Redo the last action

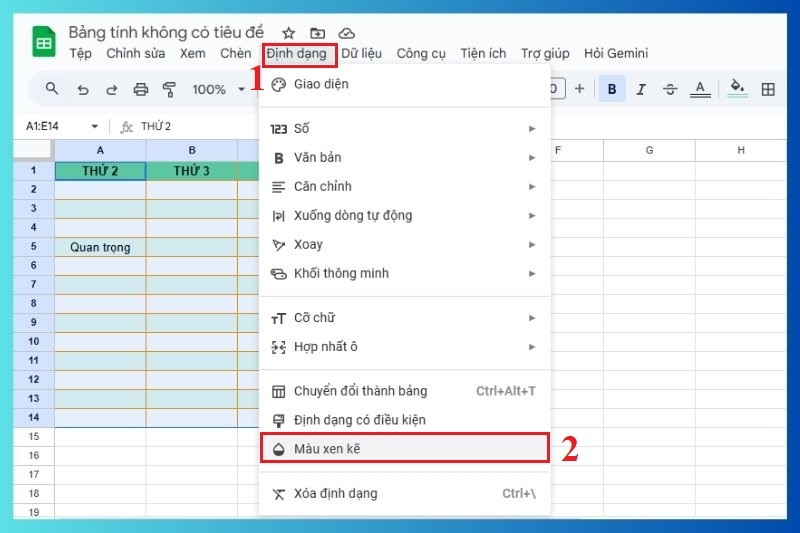111,90
